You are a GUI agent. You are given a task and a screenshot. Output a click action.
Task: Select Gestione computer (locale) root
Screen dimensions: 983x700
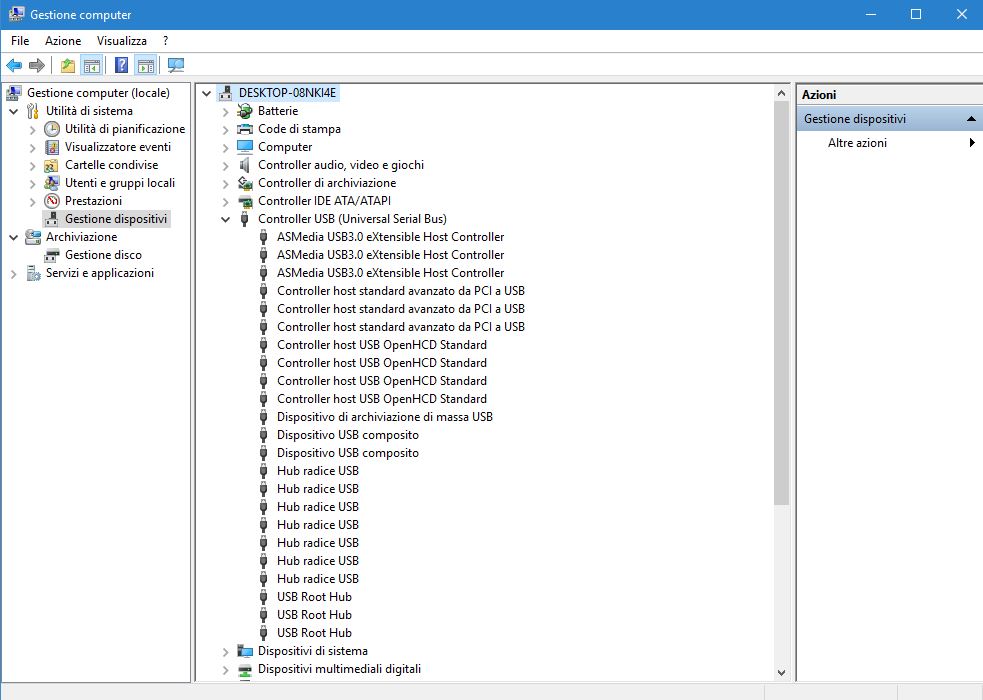tap(98, 93)
